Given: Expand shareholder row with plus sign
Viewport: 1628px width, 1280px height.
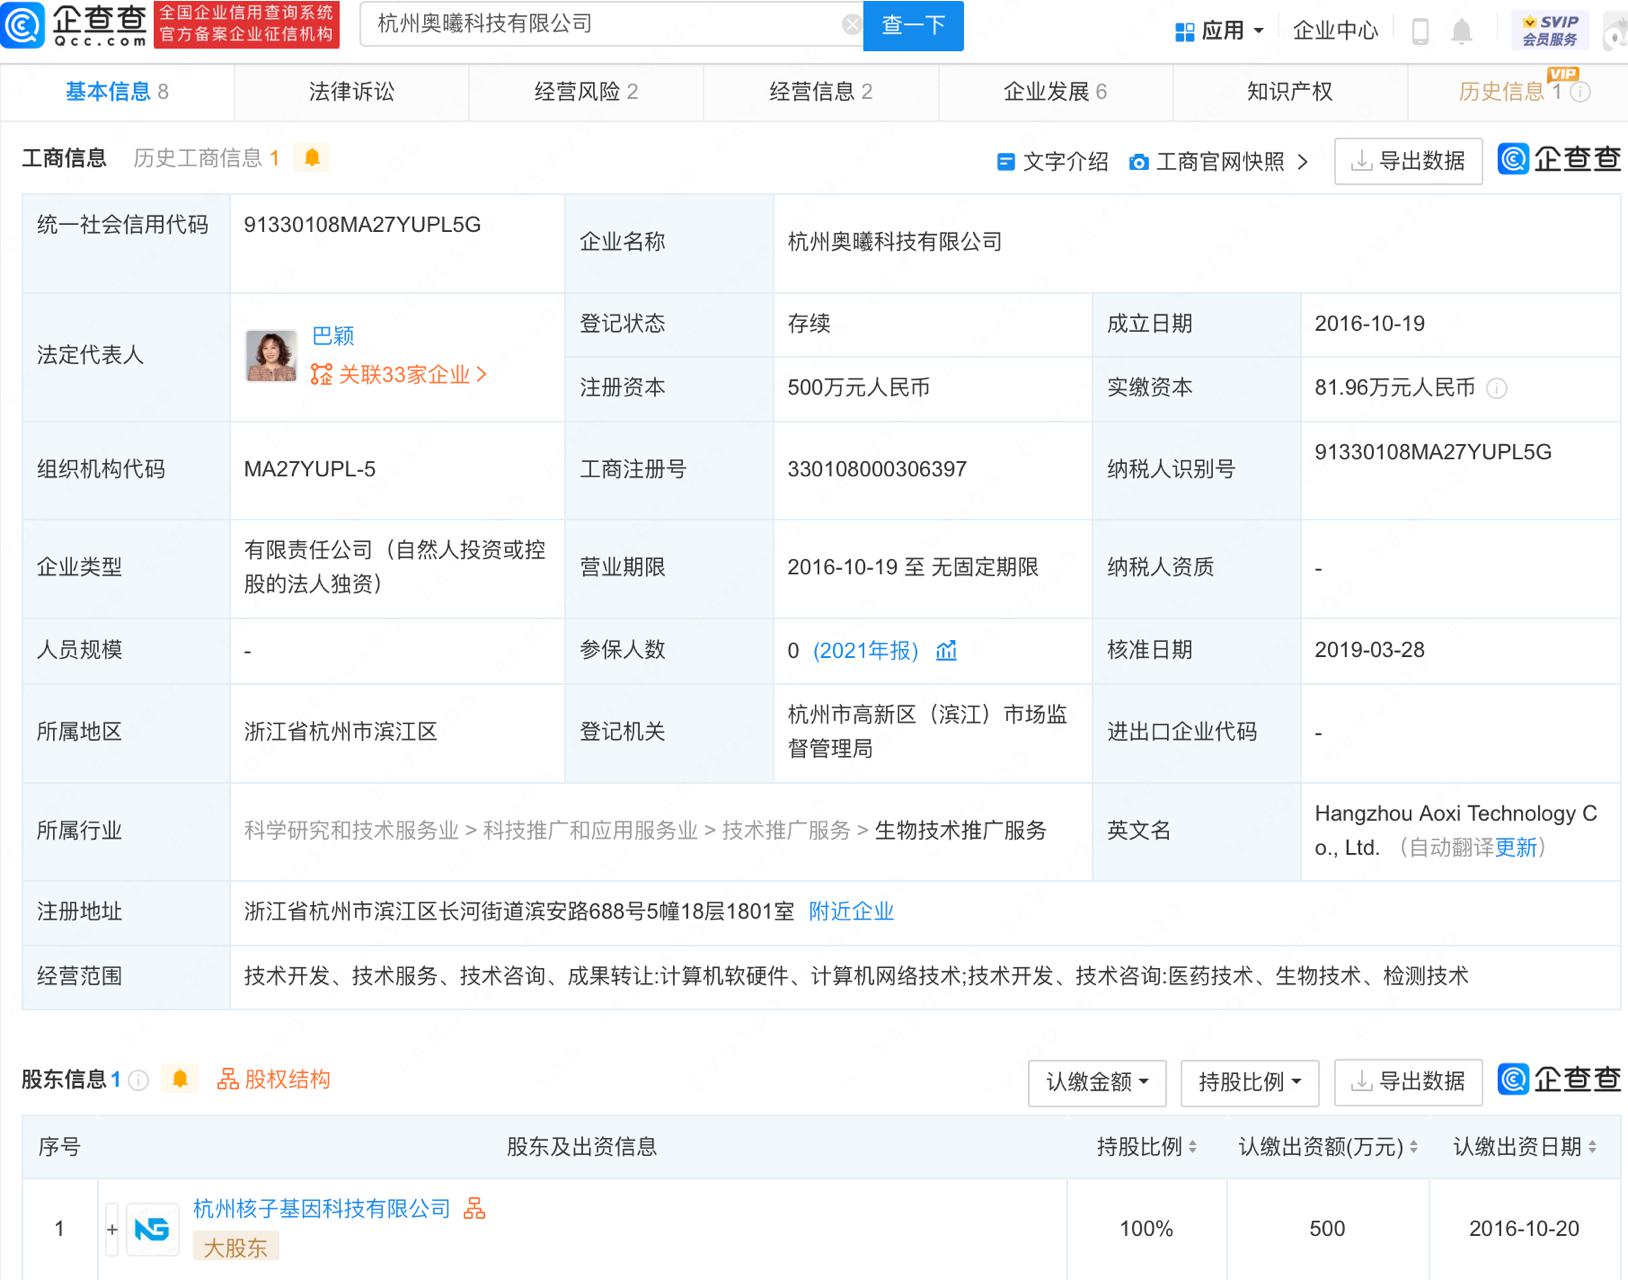Looking at the screenshot, I should point(112,1230).
